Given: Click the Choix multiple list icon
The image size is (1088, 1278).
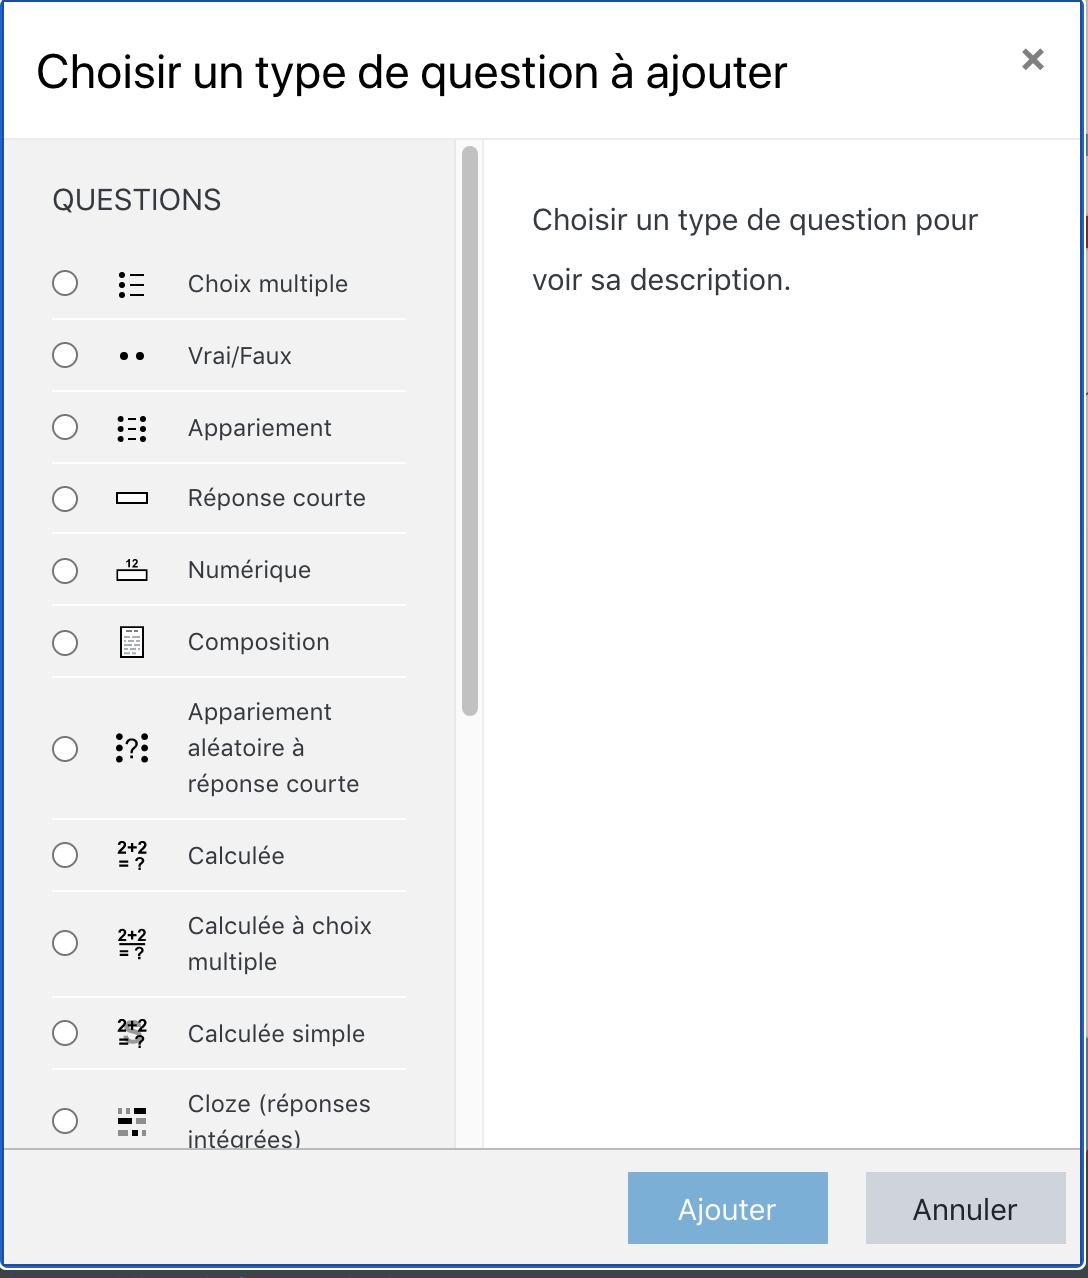Looking at the screenshot, I should [132, 285].
